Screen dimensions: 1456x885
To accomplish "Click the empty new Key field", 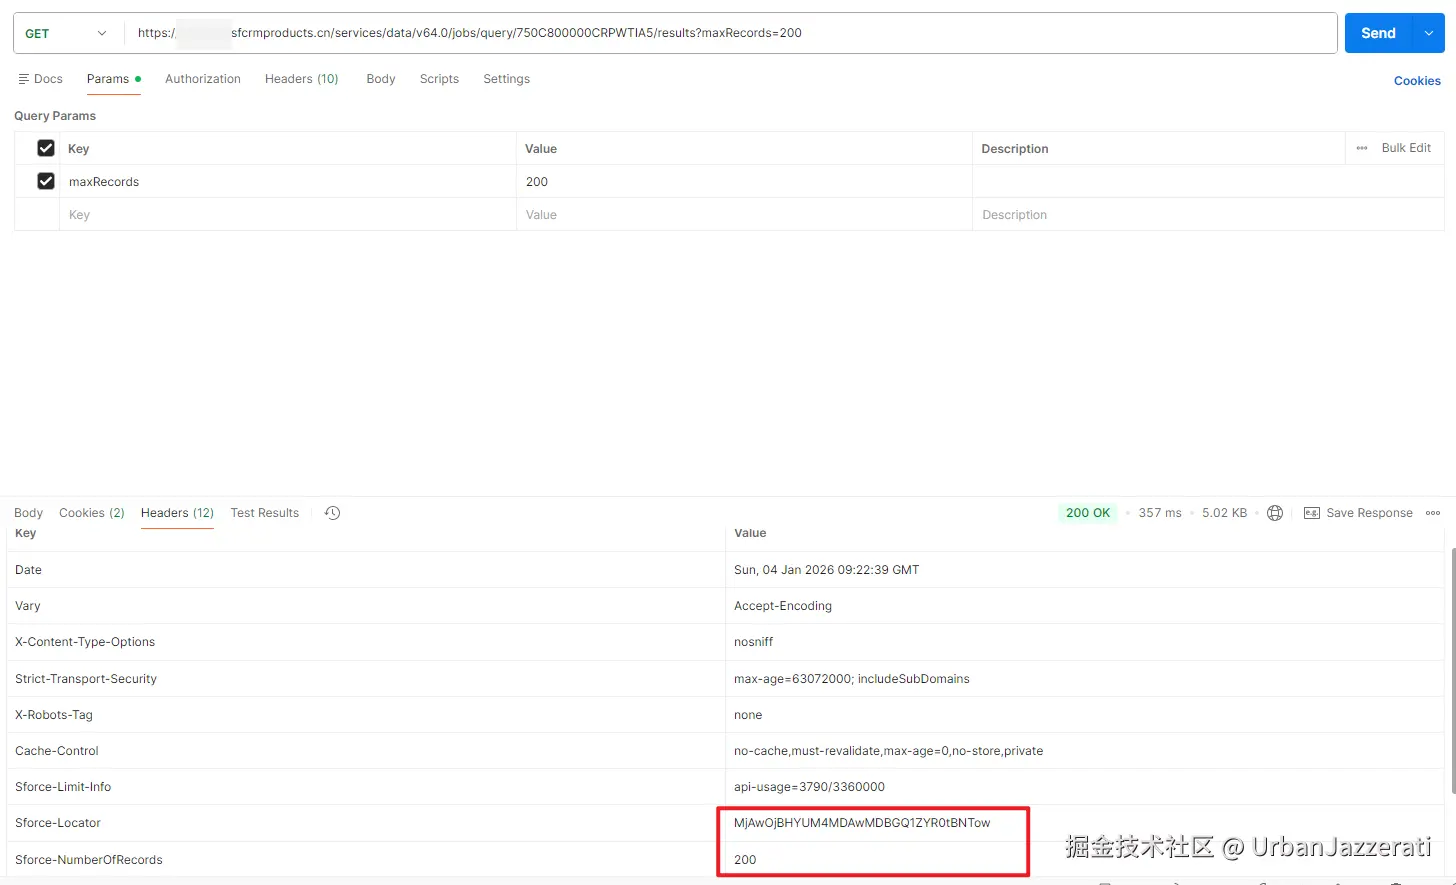I will (288, 214).
